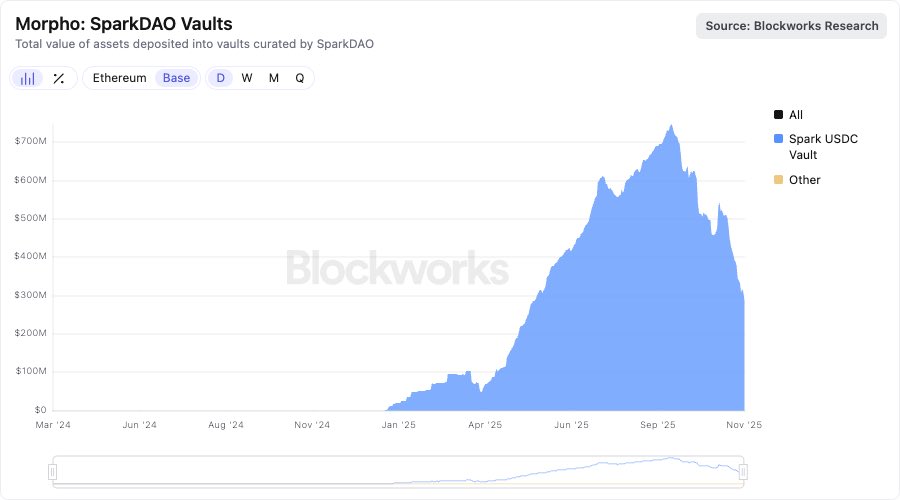Switch to percentage chart view
Screen dimensions: 900x500
pyautogui.click(x=59, y=78)
